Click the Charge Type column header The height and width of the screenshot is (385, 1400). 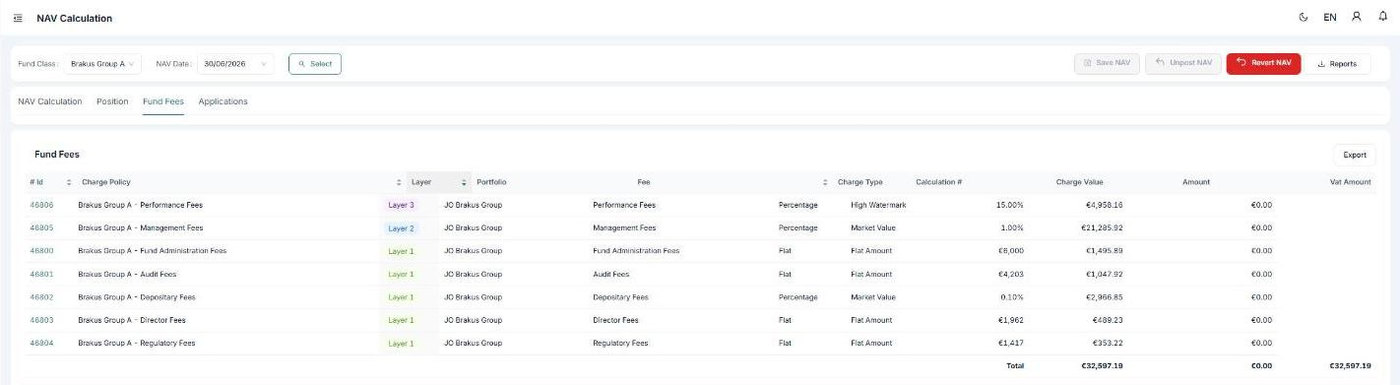coord(860,182)
